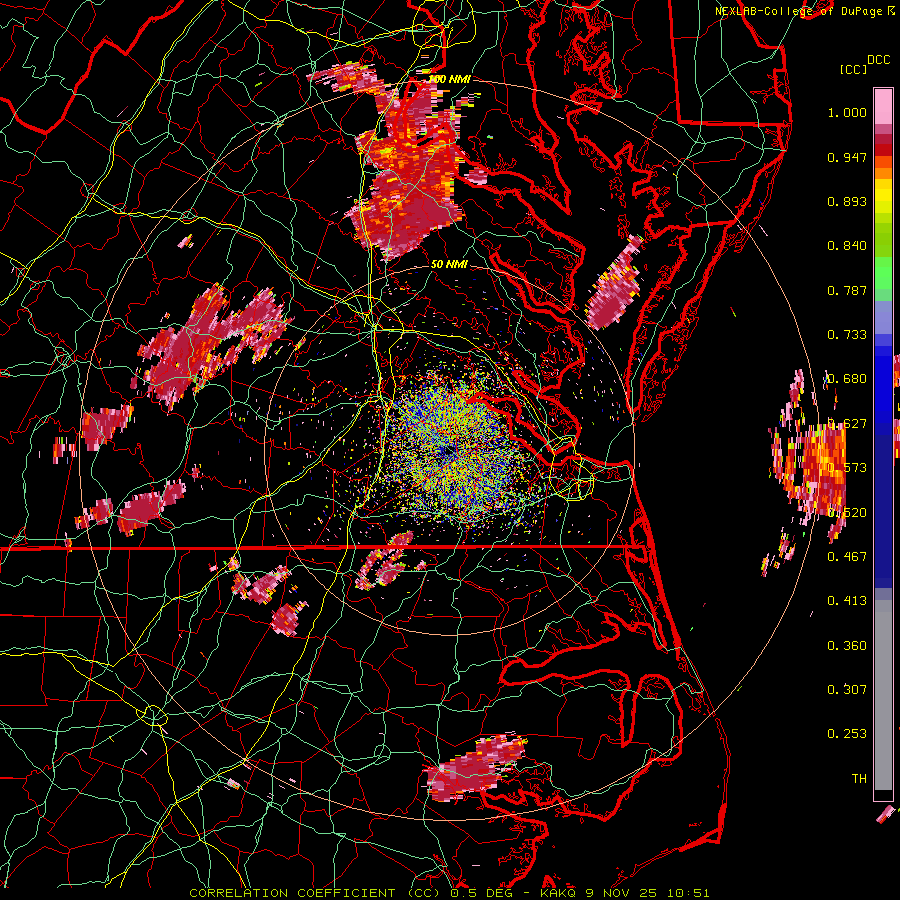Pick the yellow band of the color bar
The height and width of the screenshot is (900, 900).
point(883,197)
